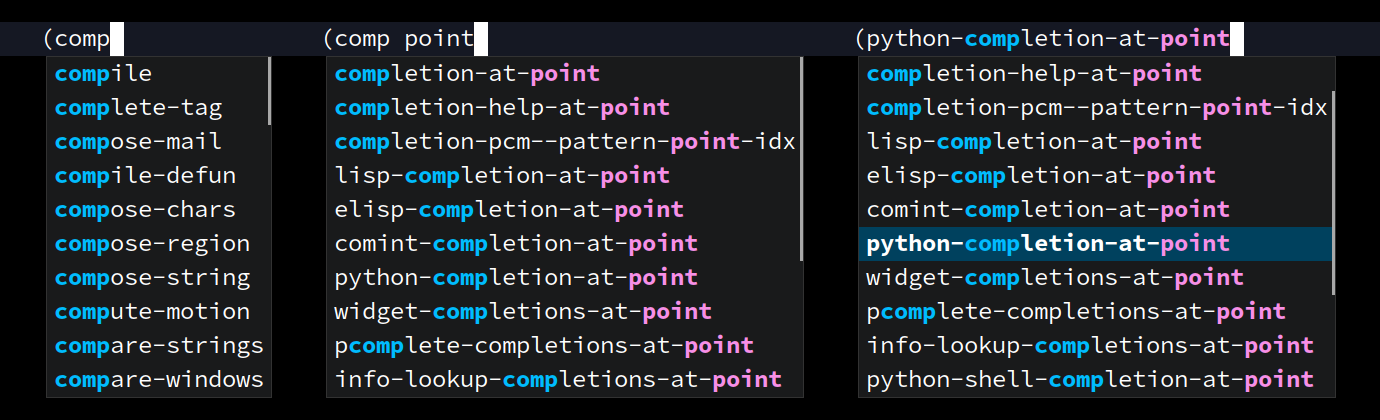Select "pcomplete-completions-at-point" in middle popup
1380x420 pixels.
point(564,346)
